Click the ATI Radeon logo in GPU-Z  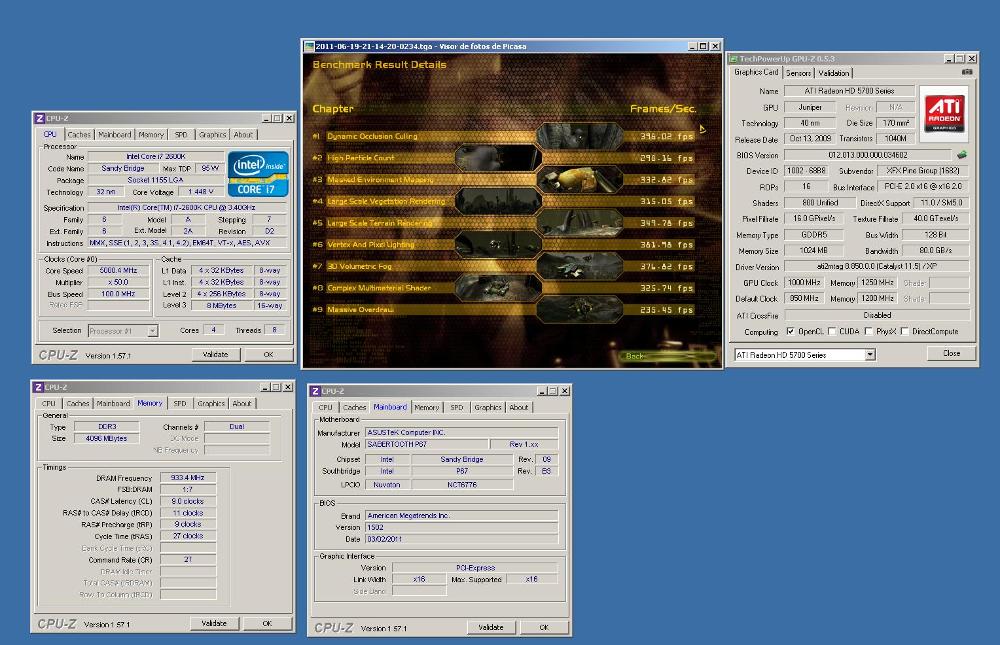tap(945, 114)
